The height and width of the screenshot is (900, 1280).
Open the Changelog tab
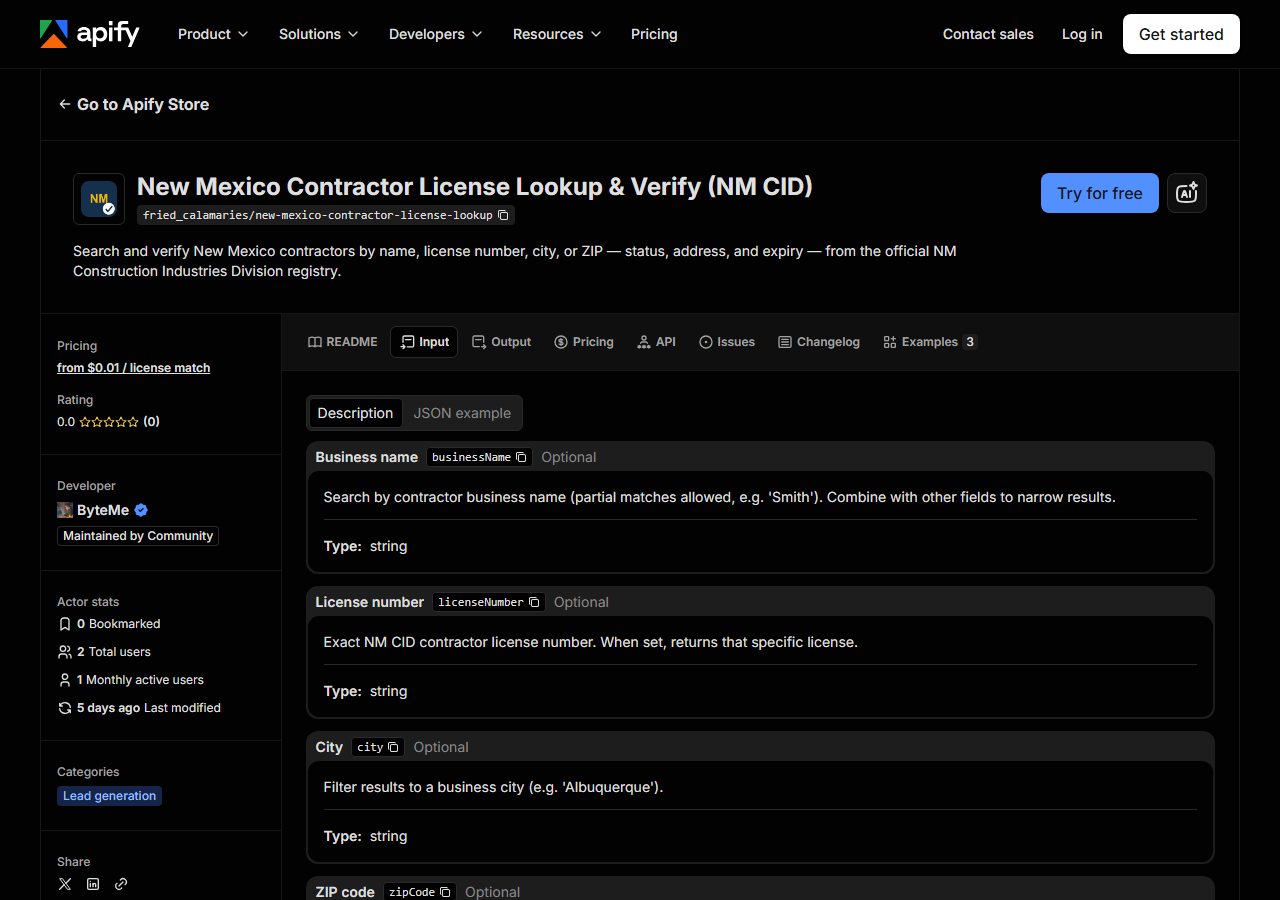(819, 342)
